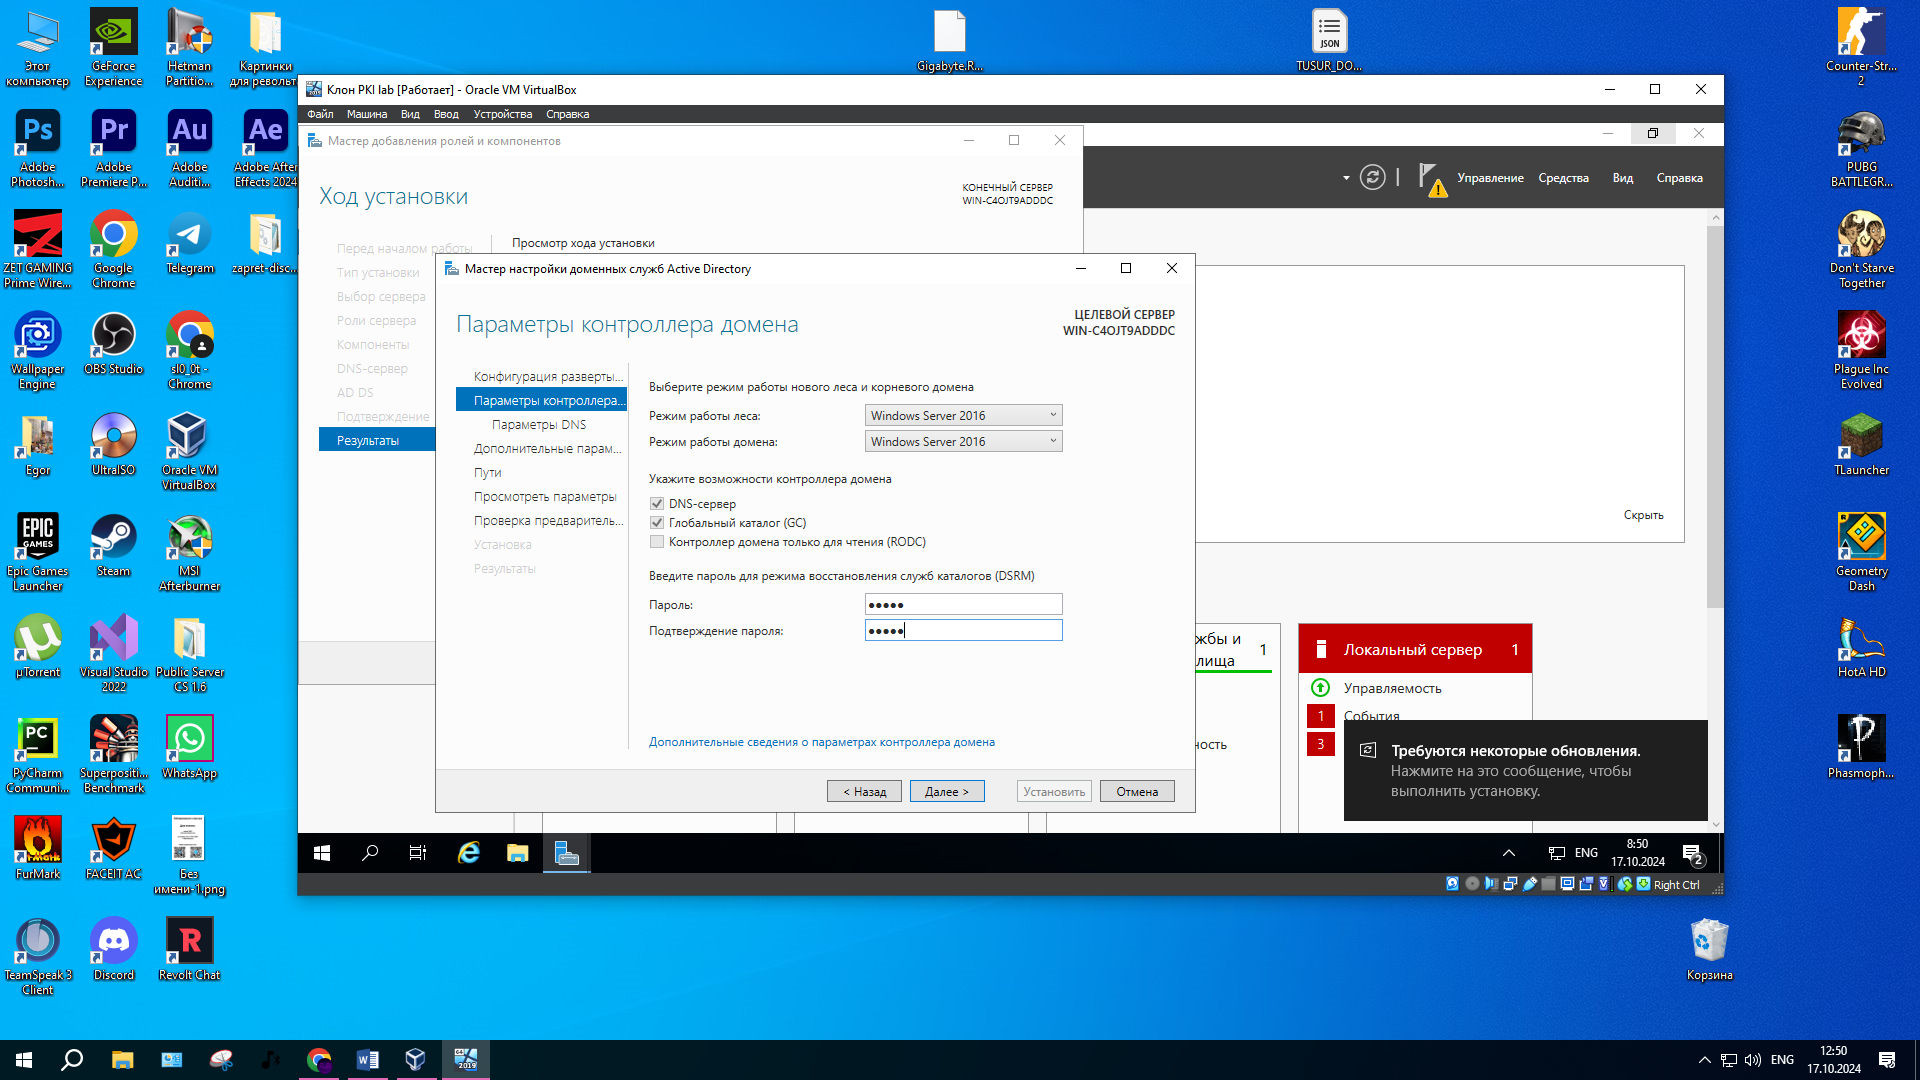The width and height of the screenshot is (1920, 1080).
Task: Click the Пароль input field
Action: point(963,604)
